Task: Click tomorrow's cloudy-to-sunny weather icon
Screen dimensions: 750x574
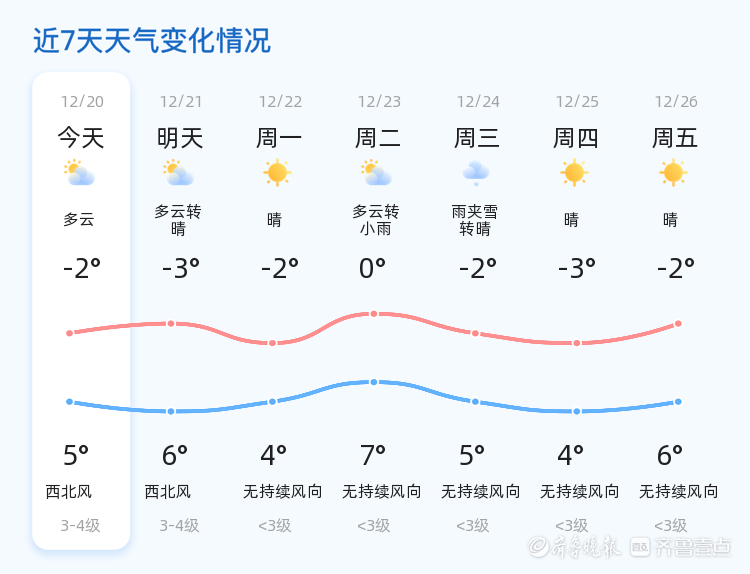Action: tap(178, 174)
